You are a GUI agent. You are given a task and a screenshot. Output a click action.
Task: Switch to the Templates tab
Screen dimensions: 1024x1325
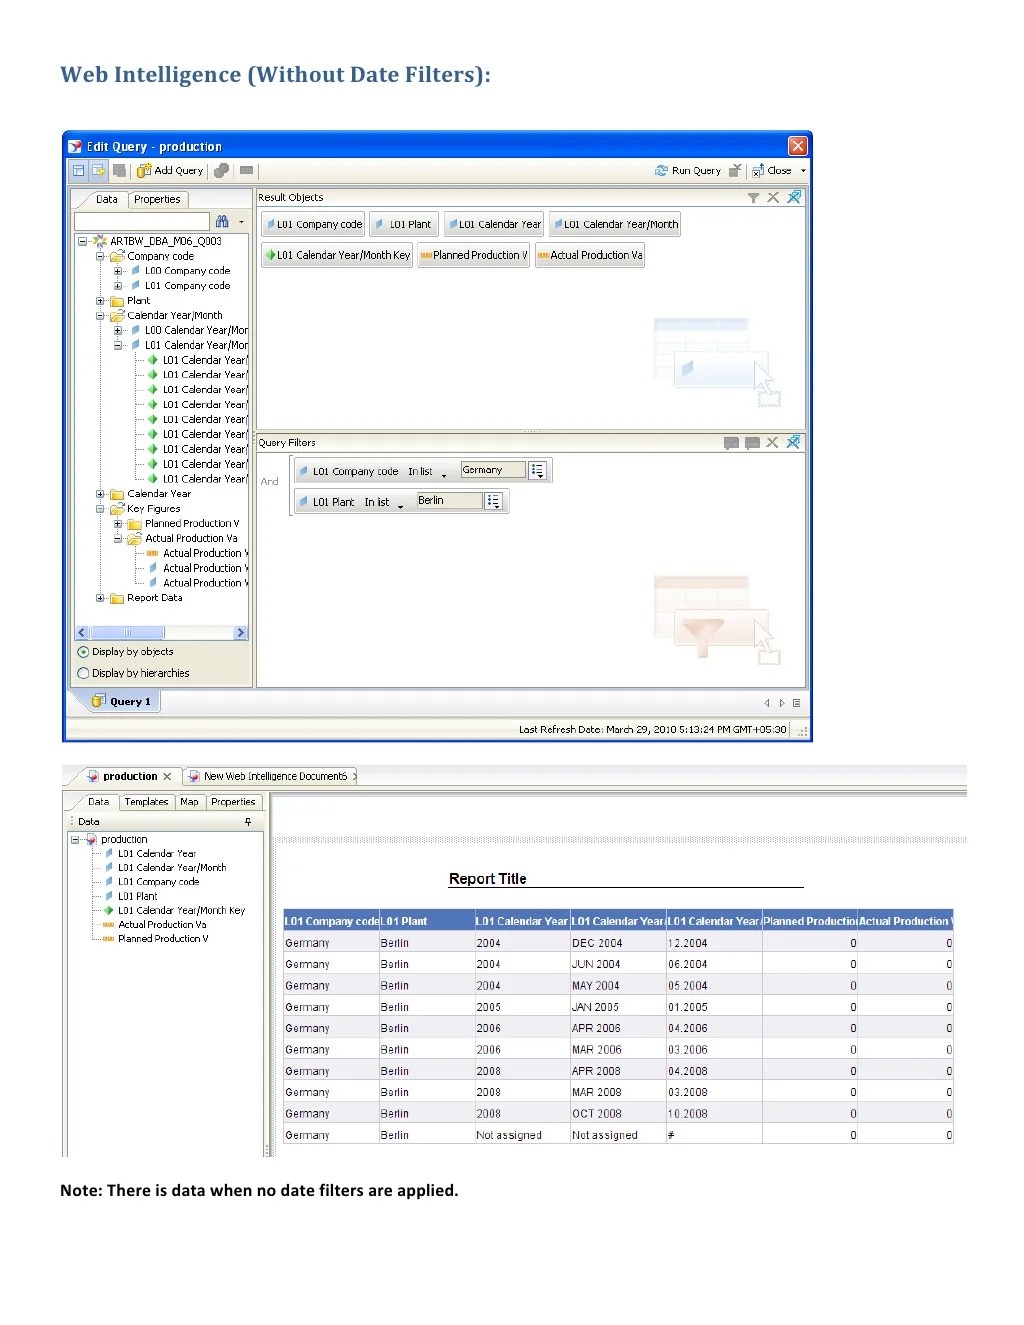[146, 801]
